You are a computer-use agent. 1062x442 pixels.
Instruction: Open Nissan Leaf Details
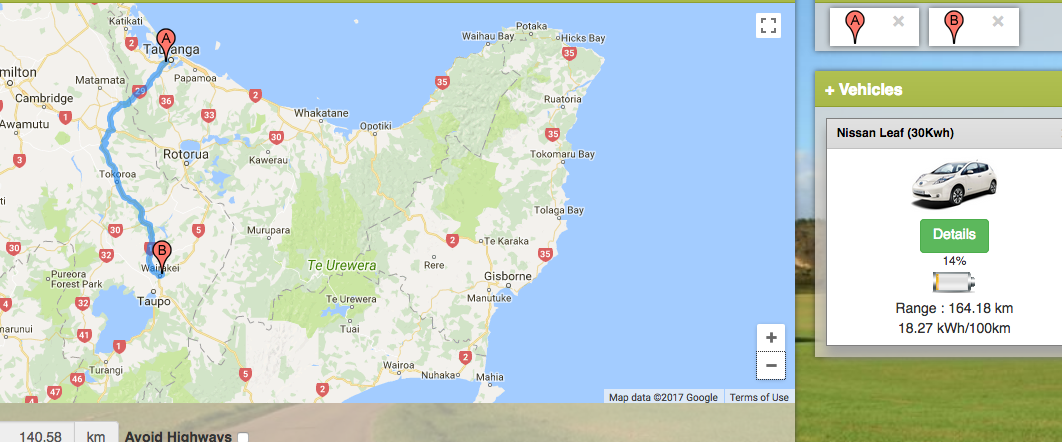[x=953, y=235]
